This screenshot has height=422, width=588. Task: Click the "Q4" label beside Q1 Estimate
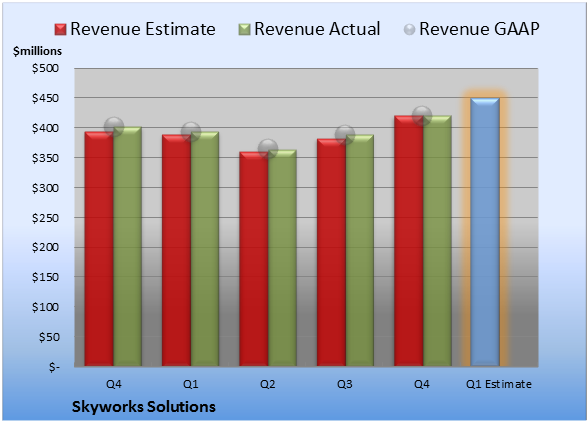coord(422,384)
